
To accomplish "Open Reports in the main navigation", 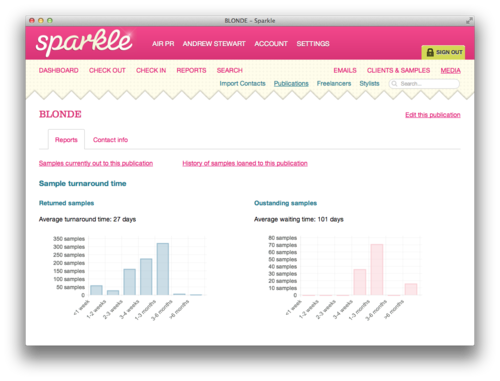I will pyautogui.click(x=191, y=70).
